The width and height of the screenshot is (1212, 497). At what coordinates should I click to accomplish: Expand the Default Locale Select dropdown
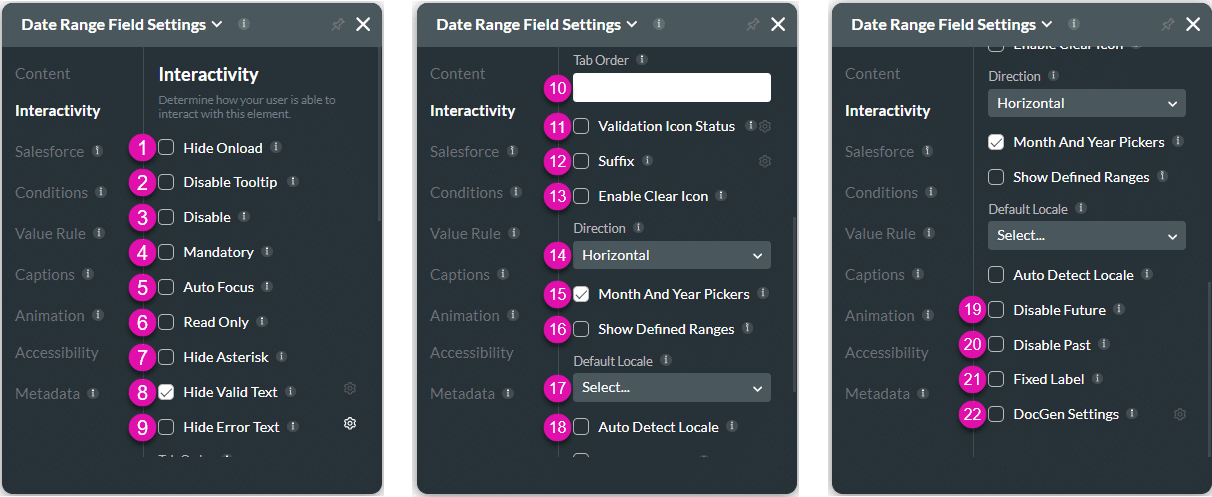click(671, 387)
